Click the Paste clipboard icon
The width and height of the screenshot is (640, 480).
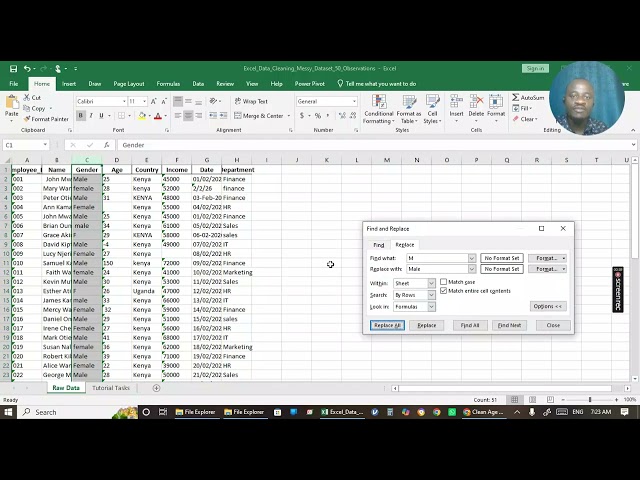coord(11,102)
